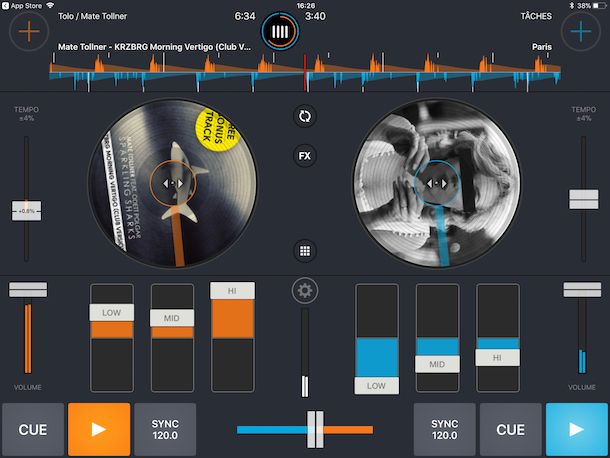Click the red playhead on waveform
610x458 pixels.
pos(305,72)
